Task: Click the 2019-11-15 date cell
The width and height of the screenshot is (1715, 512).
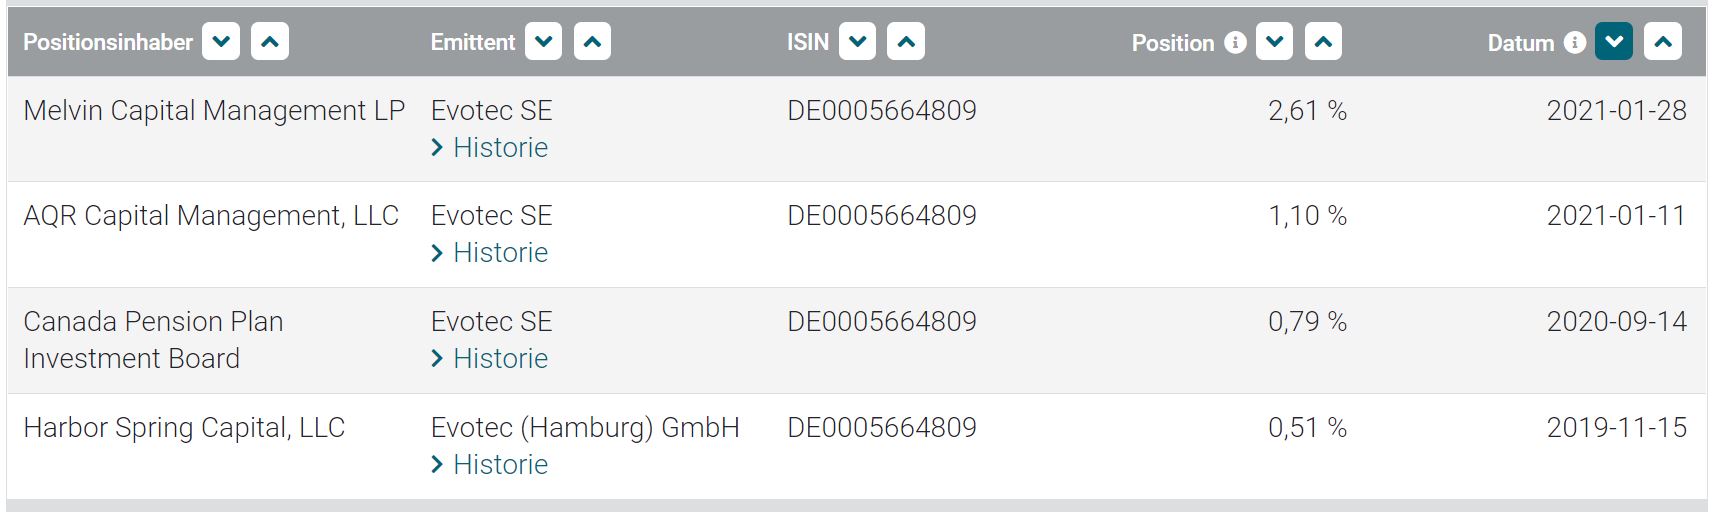Action: pyautogui.click(x=1616, y=428)
